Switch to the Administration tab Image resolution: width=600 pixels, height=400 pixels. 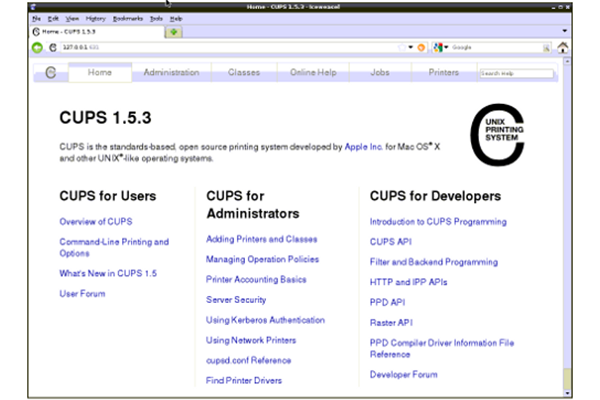point(171,73)
